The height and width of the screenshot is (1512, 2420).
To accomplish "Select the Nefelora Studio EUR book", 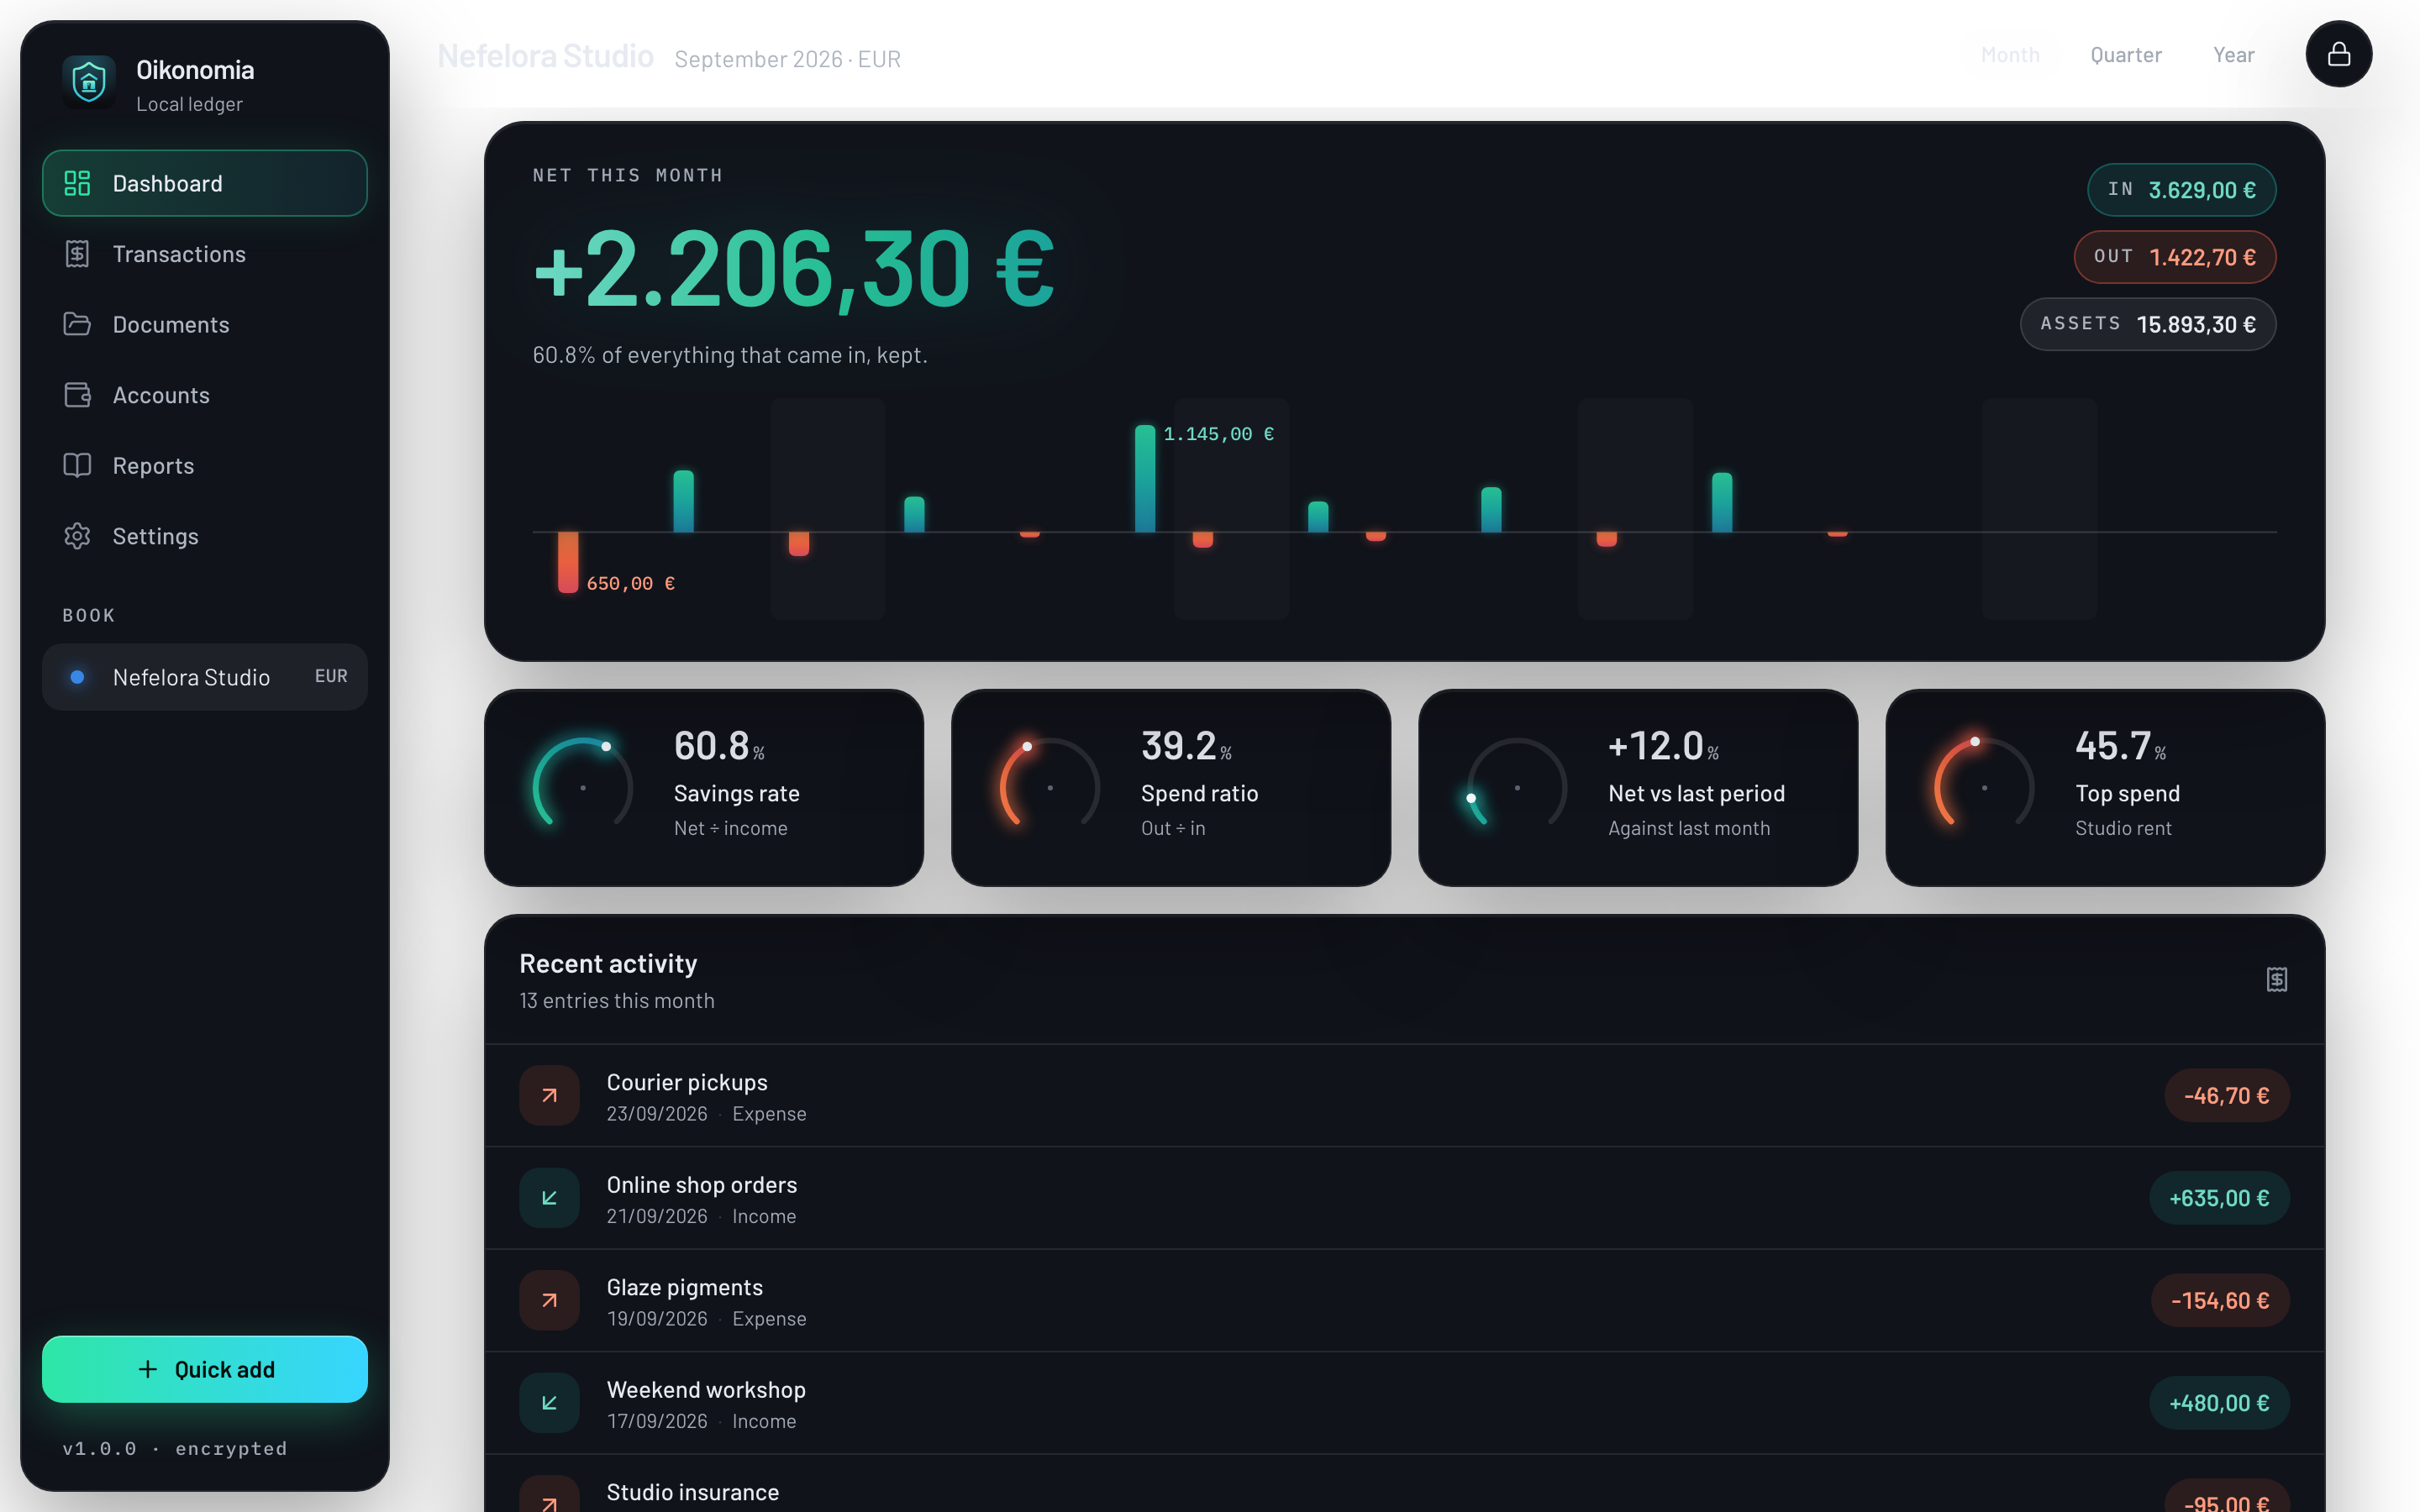I will pyautogui.click(x=205, y=677).
